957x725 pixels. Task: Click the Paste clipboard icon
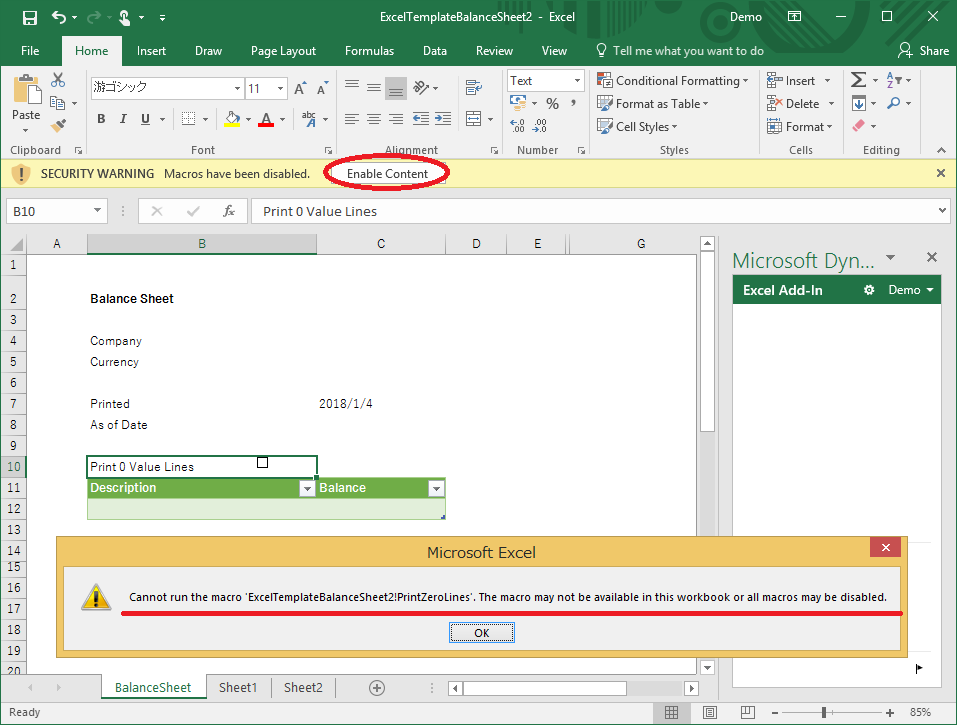[27, 89]
